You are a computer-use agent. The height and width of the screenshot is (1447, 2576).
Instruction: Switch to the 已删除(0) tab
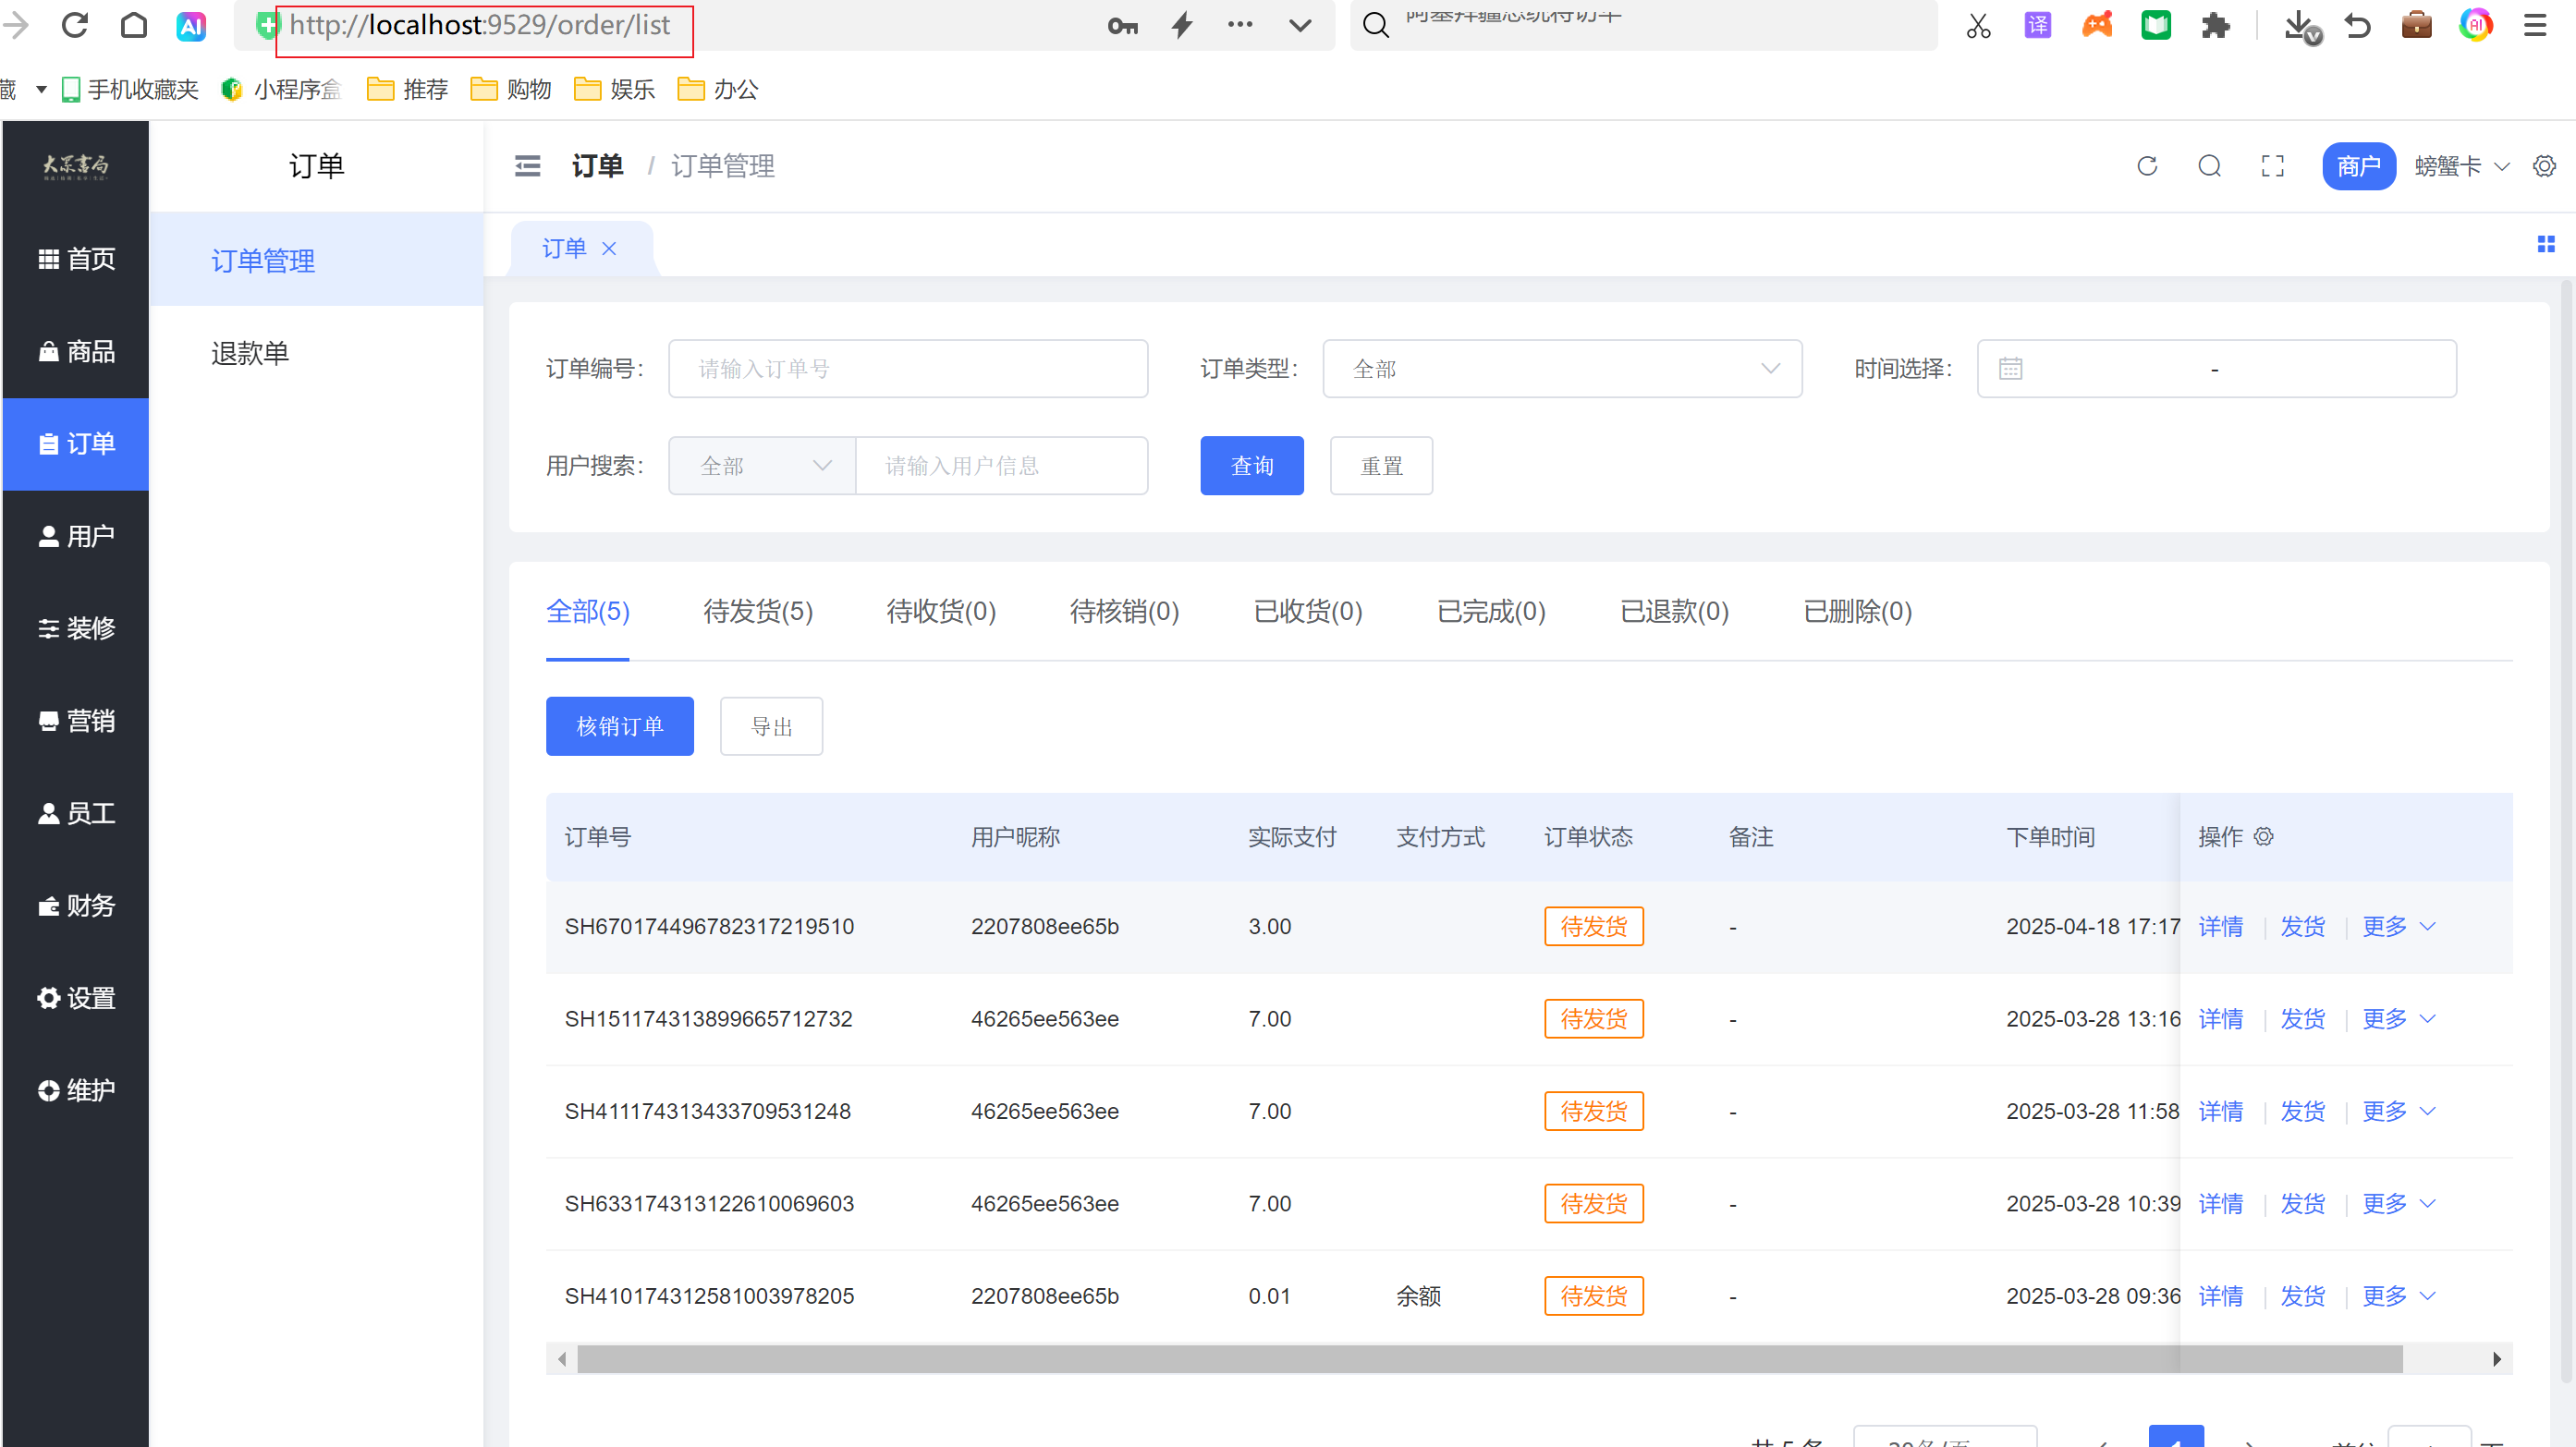(x=1857, y=611)
